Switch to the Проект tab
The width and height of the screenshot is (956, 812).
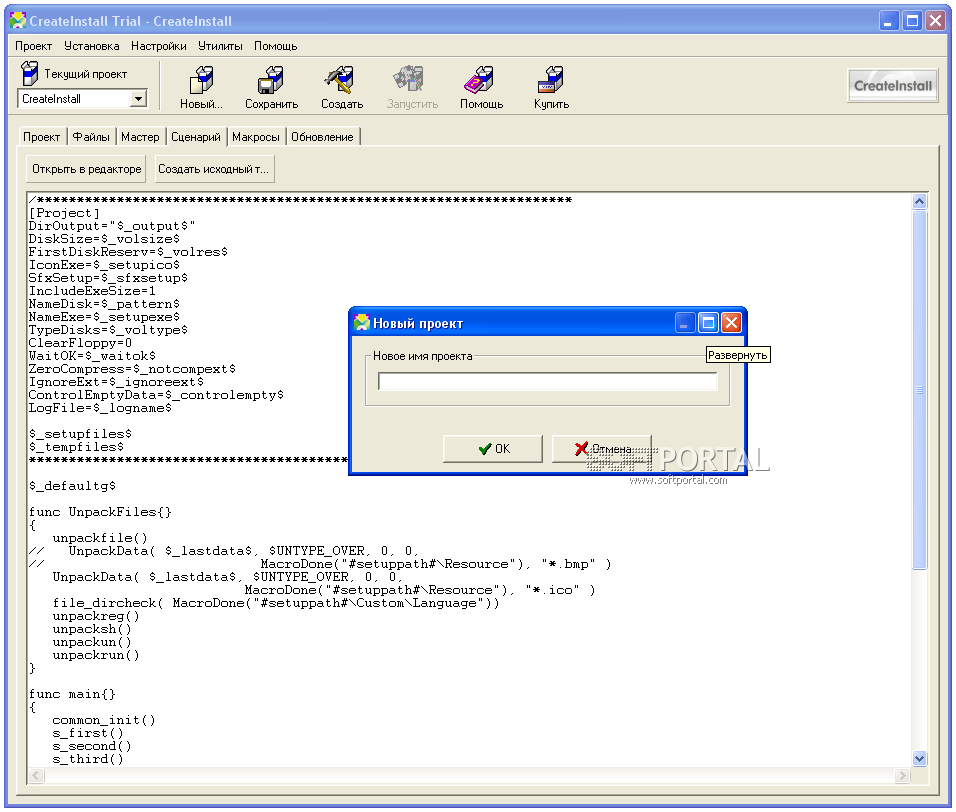(x=41, y=137)
